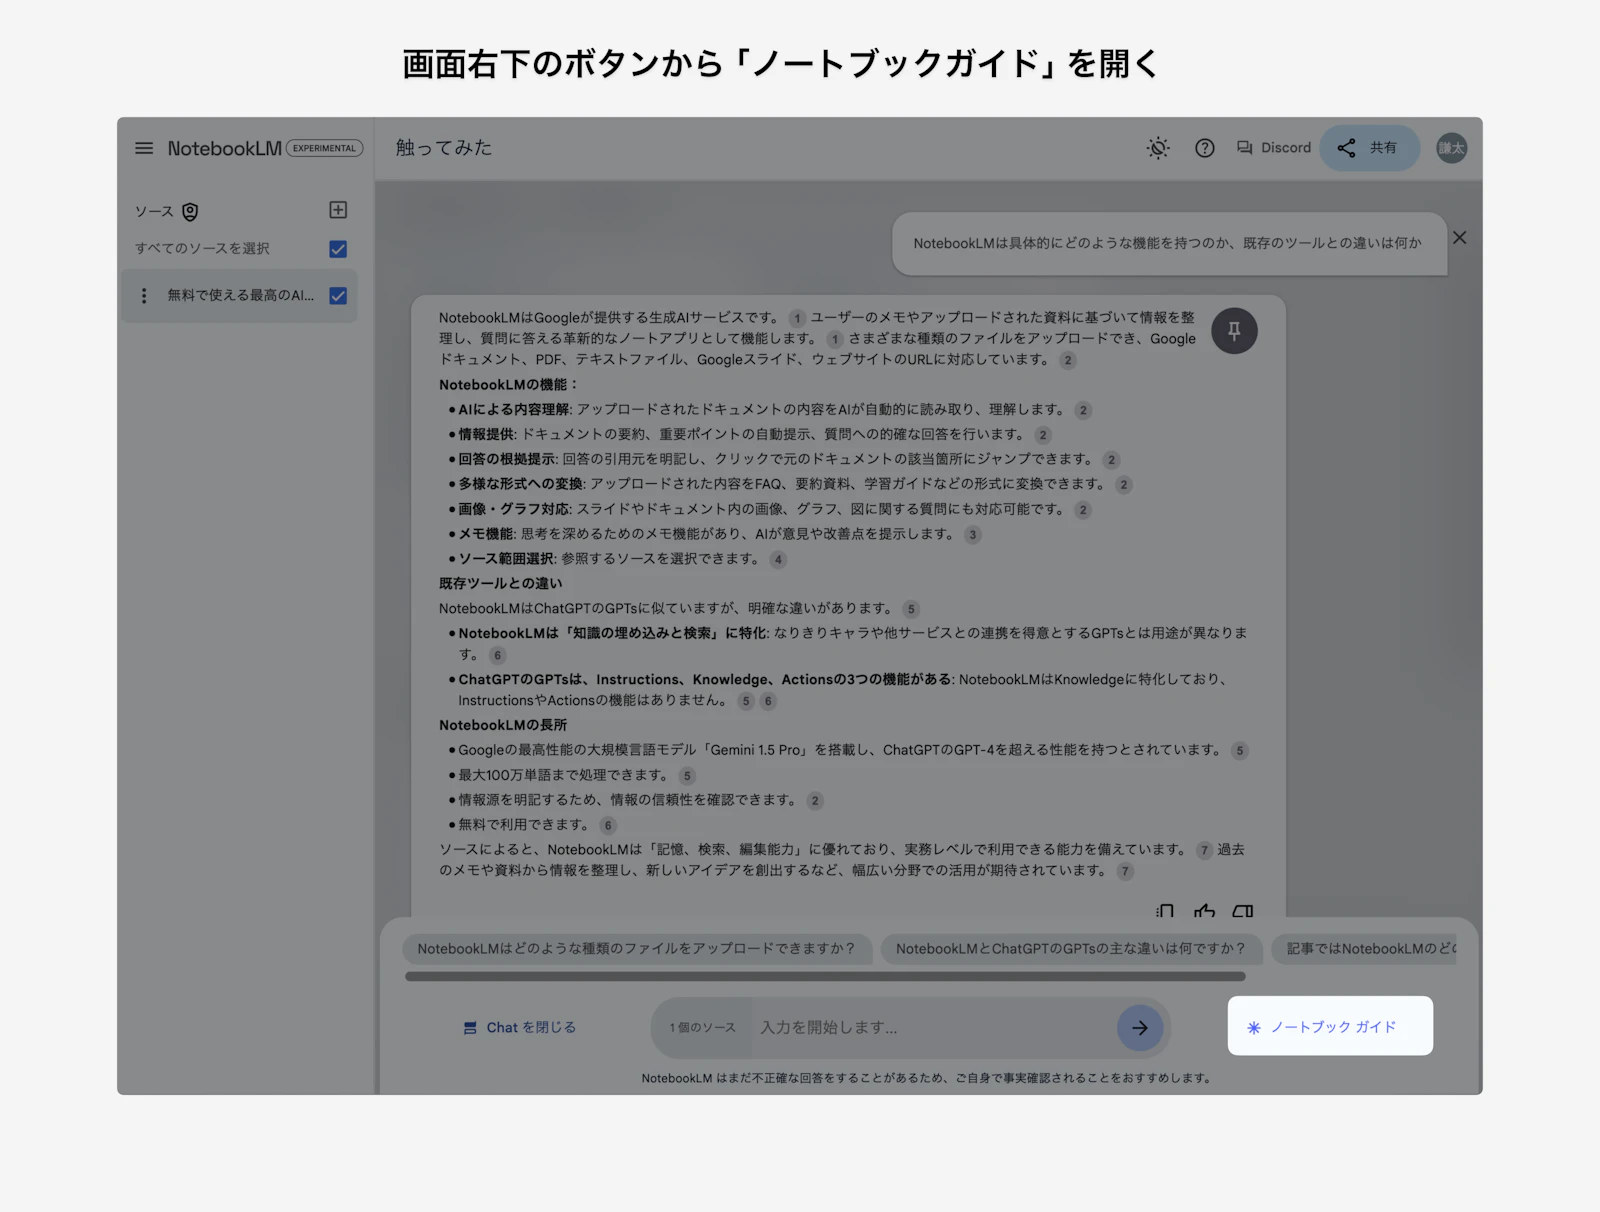Screen dimensions: 1600x1212
Task: Click the NotebookLM logo text
Action: pyautogui.click(x=225, y=148)
